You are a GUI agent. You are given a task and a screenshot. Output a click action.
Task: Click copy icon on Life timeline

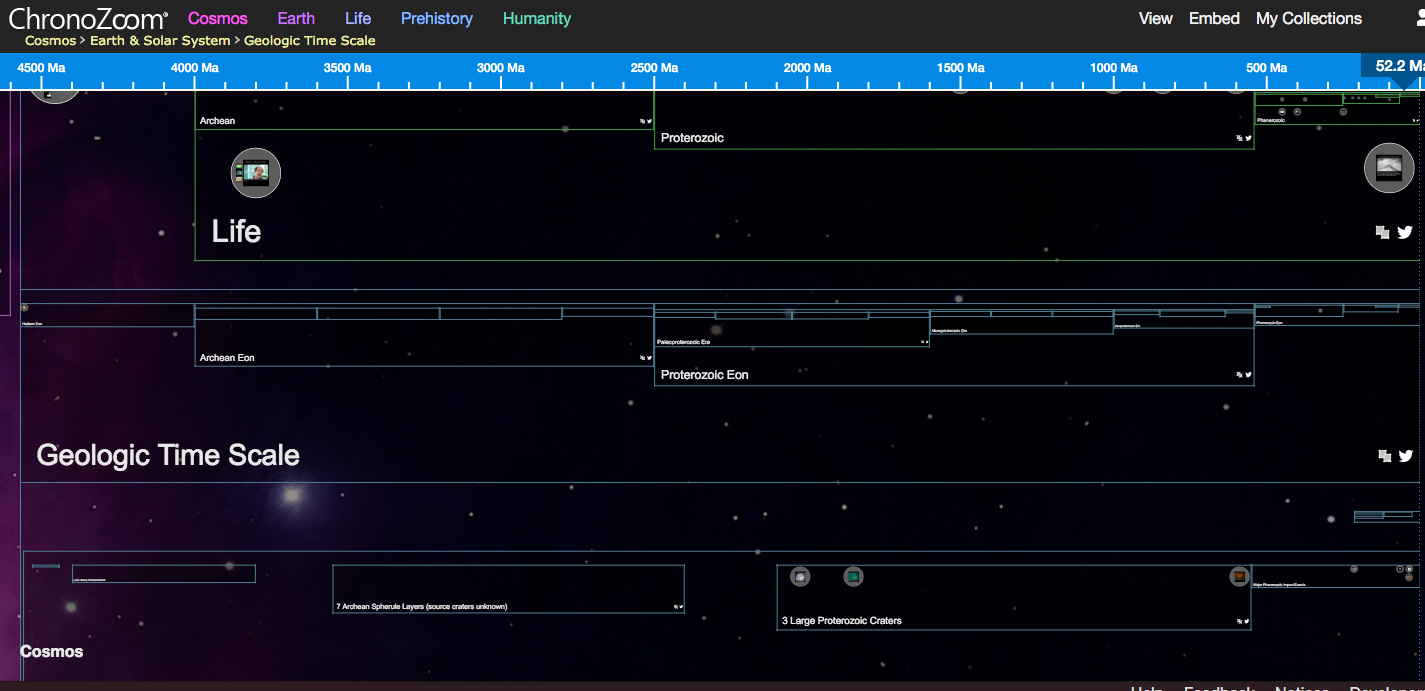click(1382, 232)
